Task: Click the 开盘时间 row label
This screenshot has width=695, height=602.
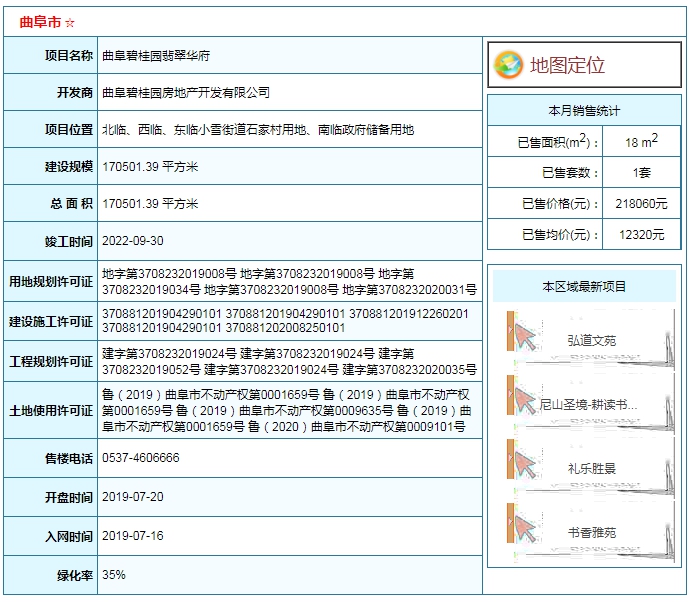Action: pyautogui.click(x=69, y=497)
